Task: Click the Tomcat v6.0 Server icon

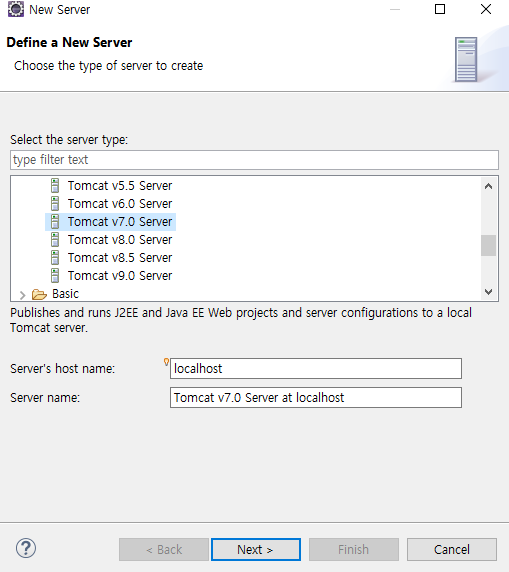Action: [55, 204]
